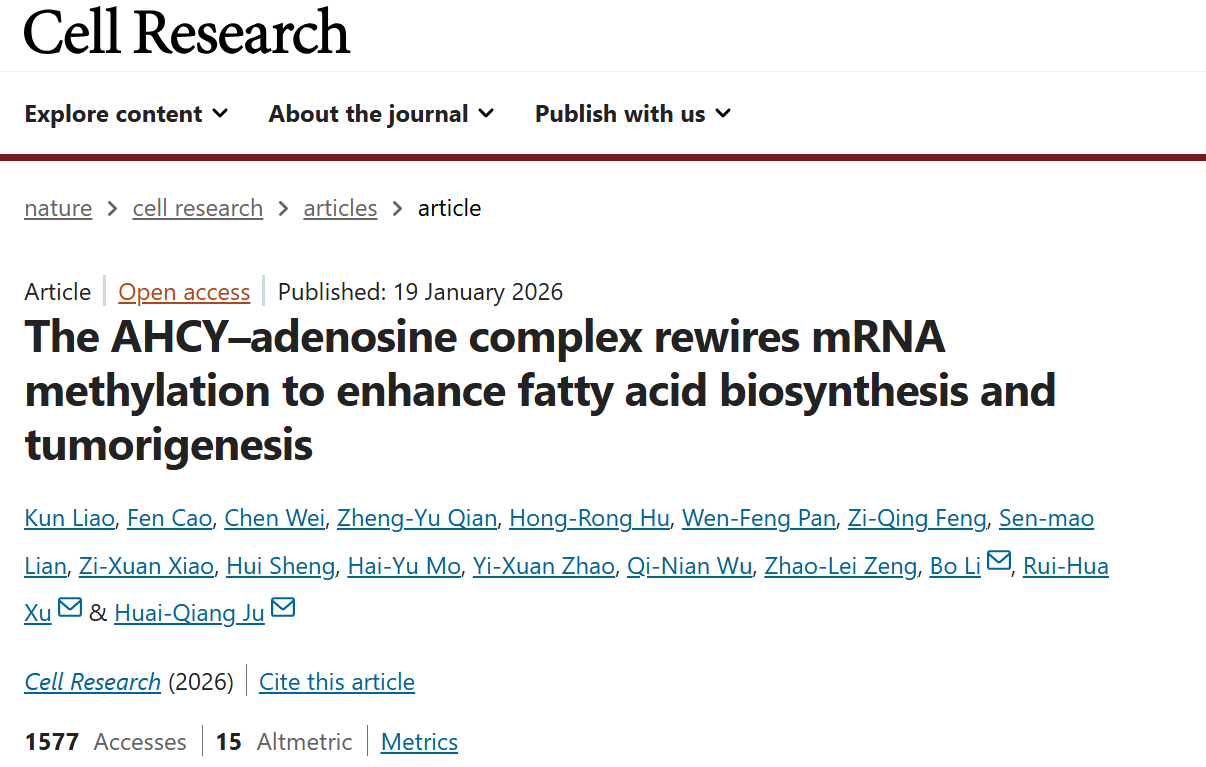The image size is (1206, 767).
Task: Click the envelope icon beside Huai-Qiang Ju
Action: click(283, 608)
